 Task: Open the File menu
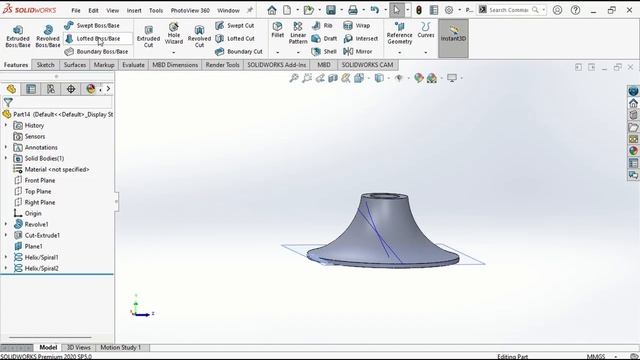[x=76, y=10]
